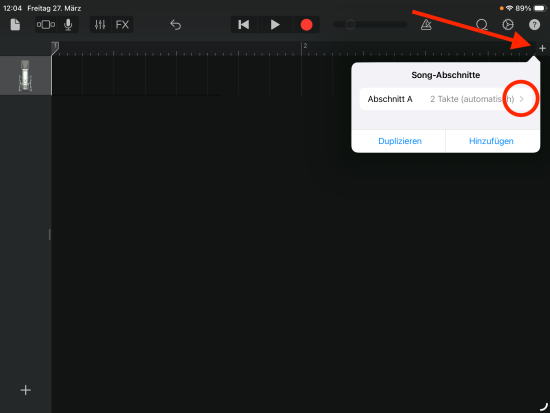Toggle the metronome on or off
The height and width of the screenshot is (413, 550).
coord(426,25)
